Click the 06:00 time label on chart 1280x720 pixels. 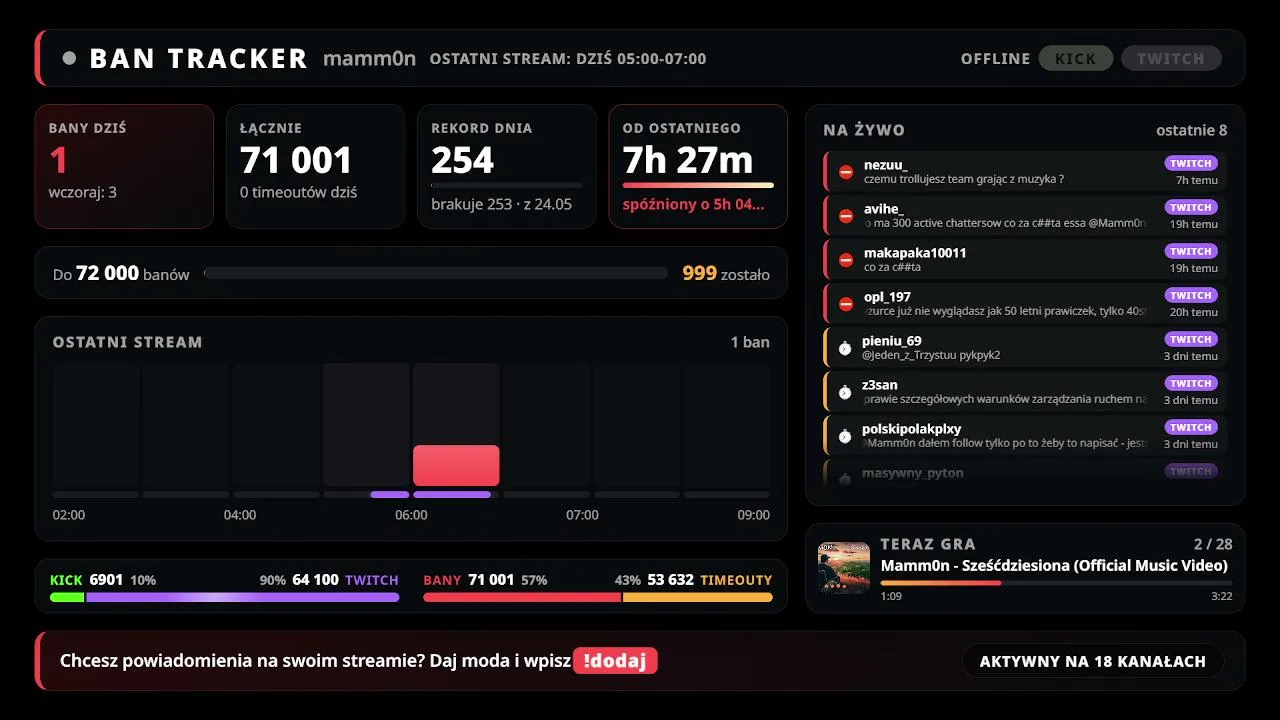411,515
